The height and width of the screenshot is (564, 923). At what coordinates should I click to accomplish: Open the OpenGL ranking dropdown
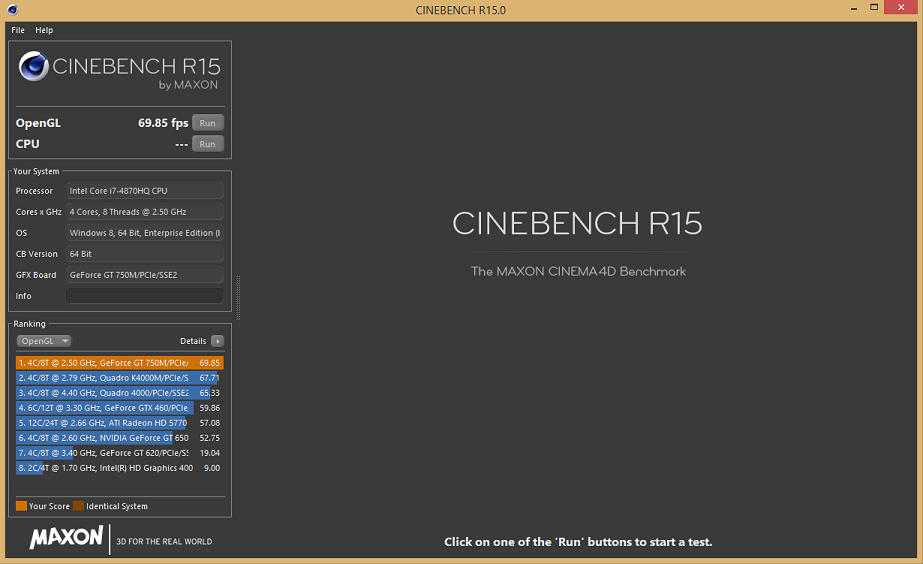44,341
